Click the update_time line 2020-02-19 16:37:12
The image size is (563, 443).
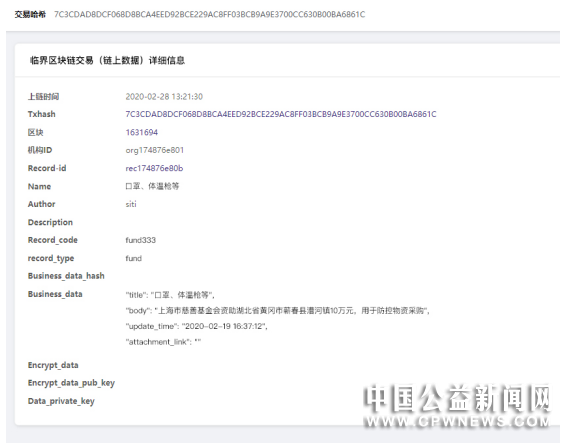click(x=196, y=326)
